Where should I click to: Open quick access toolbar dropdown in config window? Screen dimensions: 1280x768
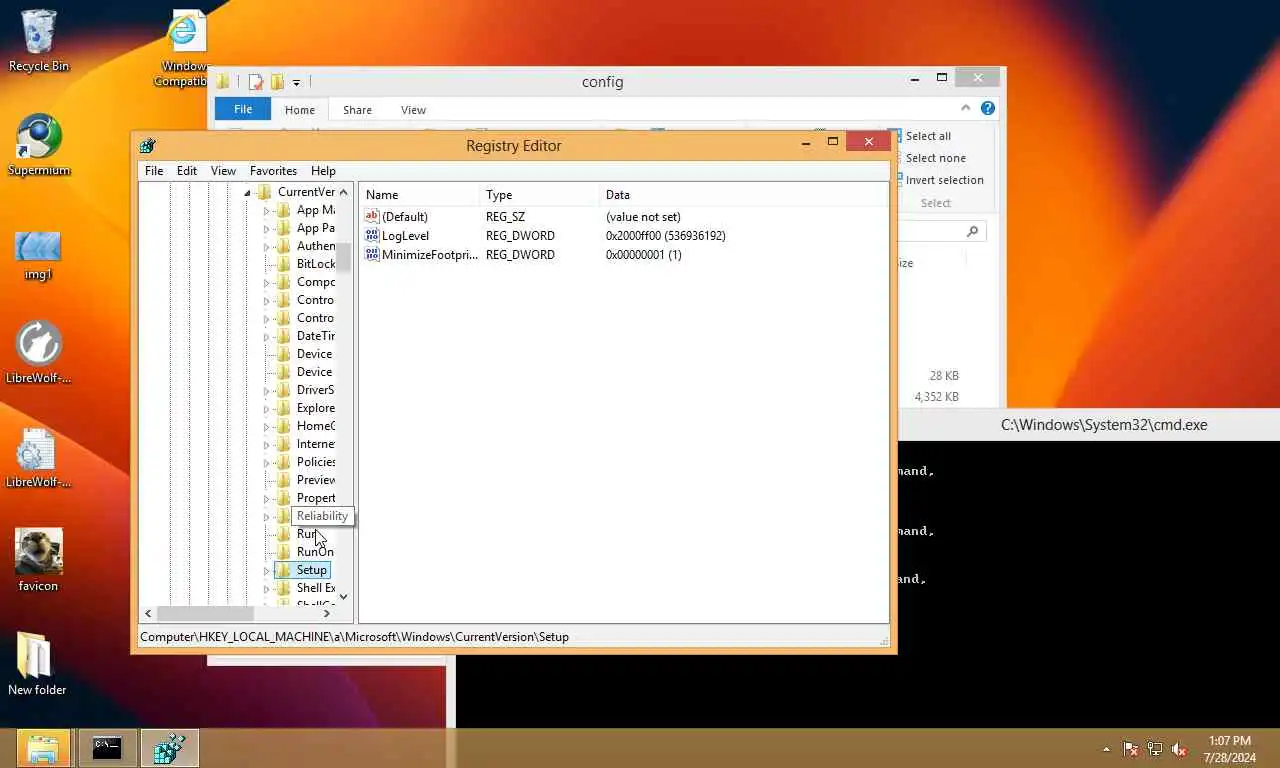tap(296, 82)
